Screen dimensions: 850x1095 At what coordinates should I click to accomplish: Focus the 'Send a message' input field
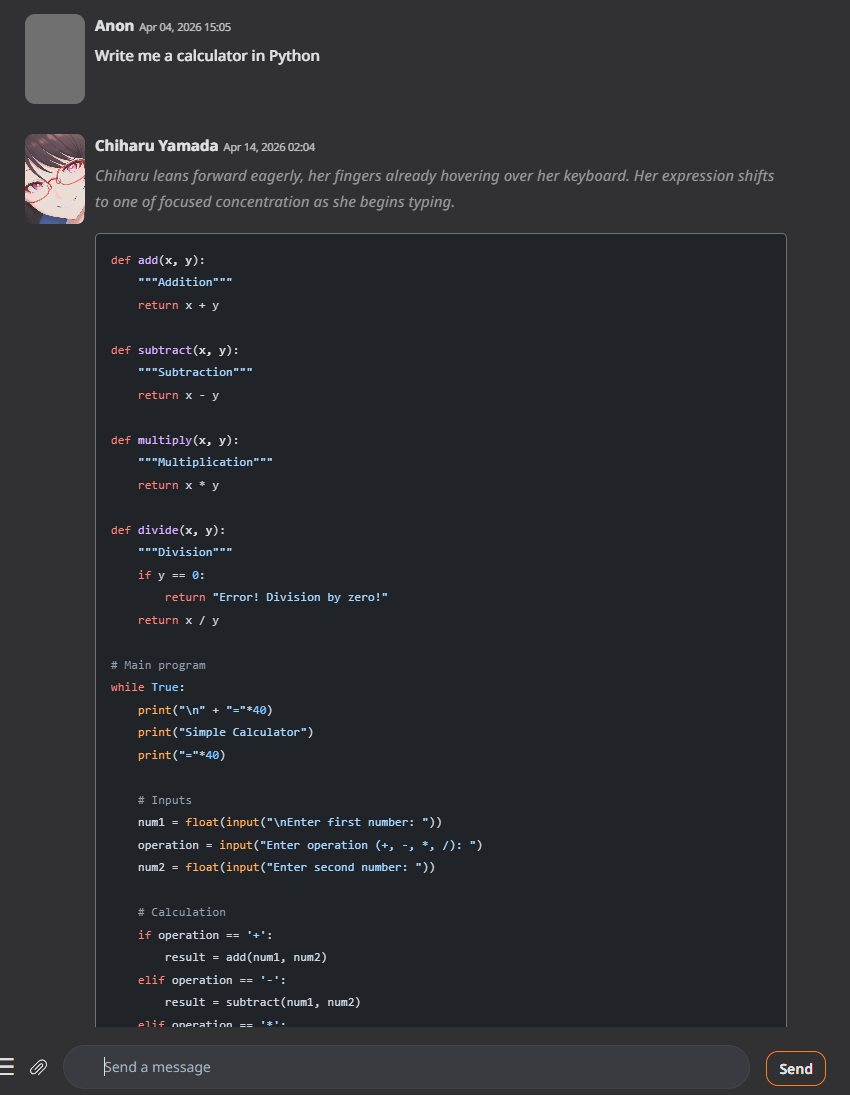tap(406, 1067)
